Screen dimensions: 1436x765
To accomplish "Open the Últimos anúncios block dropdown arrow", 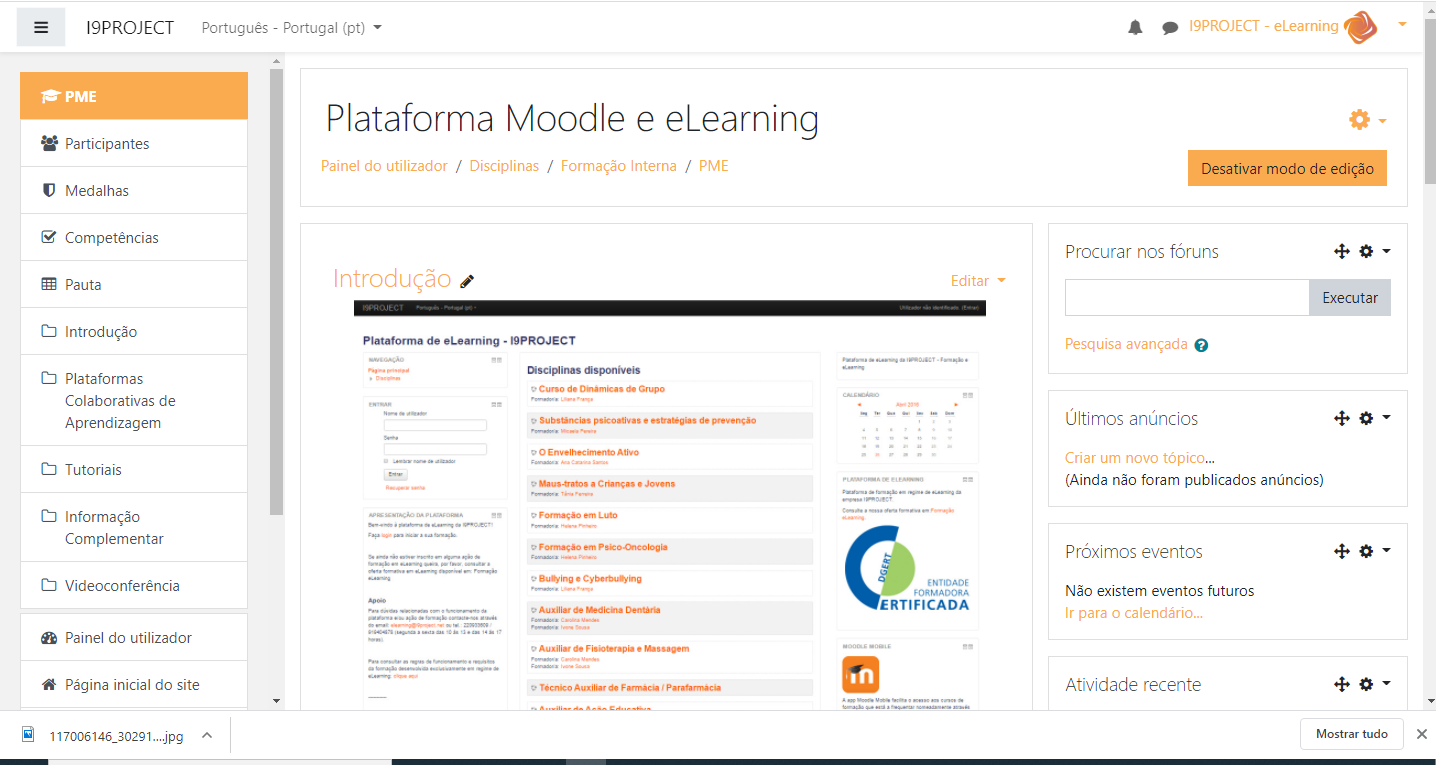I will click(x=1386, y=418).
